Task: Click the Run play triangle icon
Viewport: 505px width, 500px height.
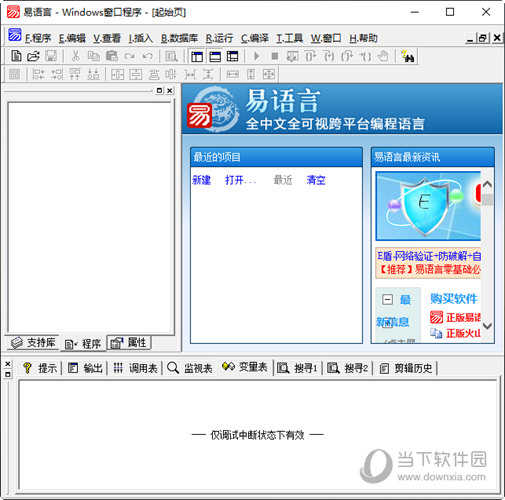Action: tap(256, 56)
